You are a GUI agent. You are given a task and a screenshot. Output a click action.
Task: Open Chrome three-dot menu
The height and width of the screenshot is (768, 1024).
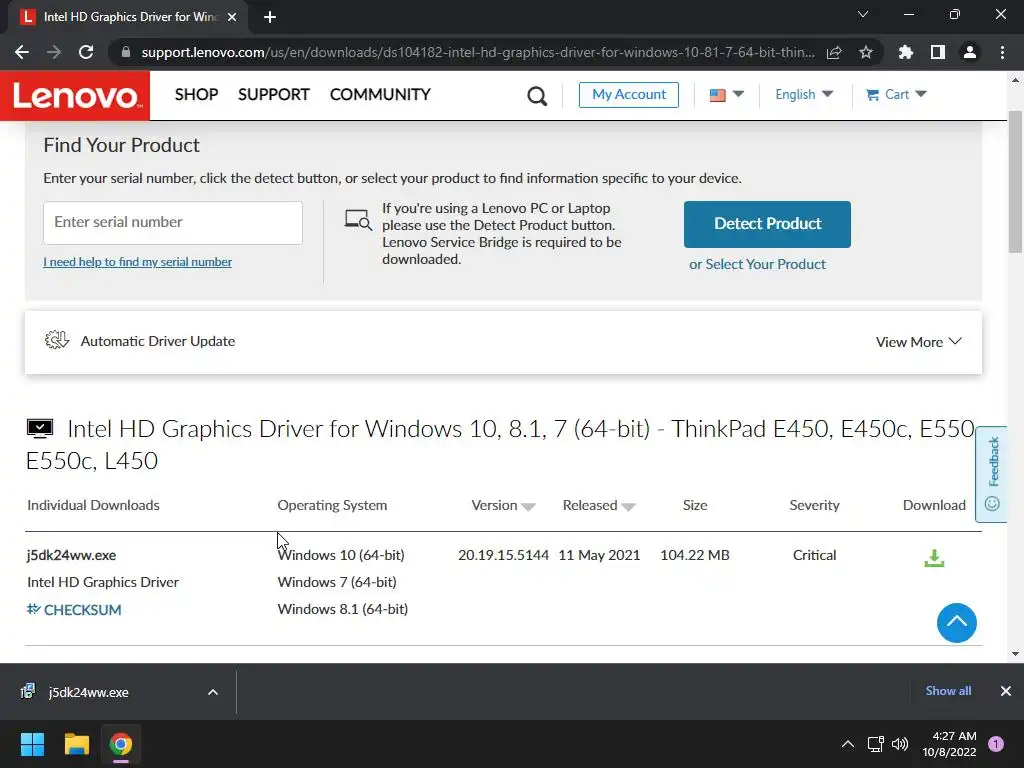(1002, 52)
